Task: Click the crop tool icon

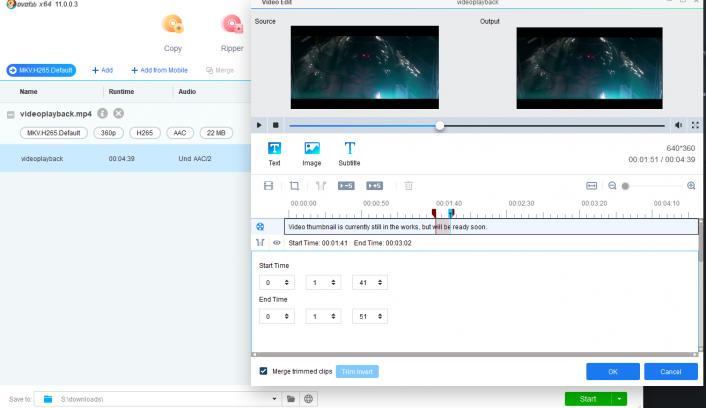Action: click(295, 186)
